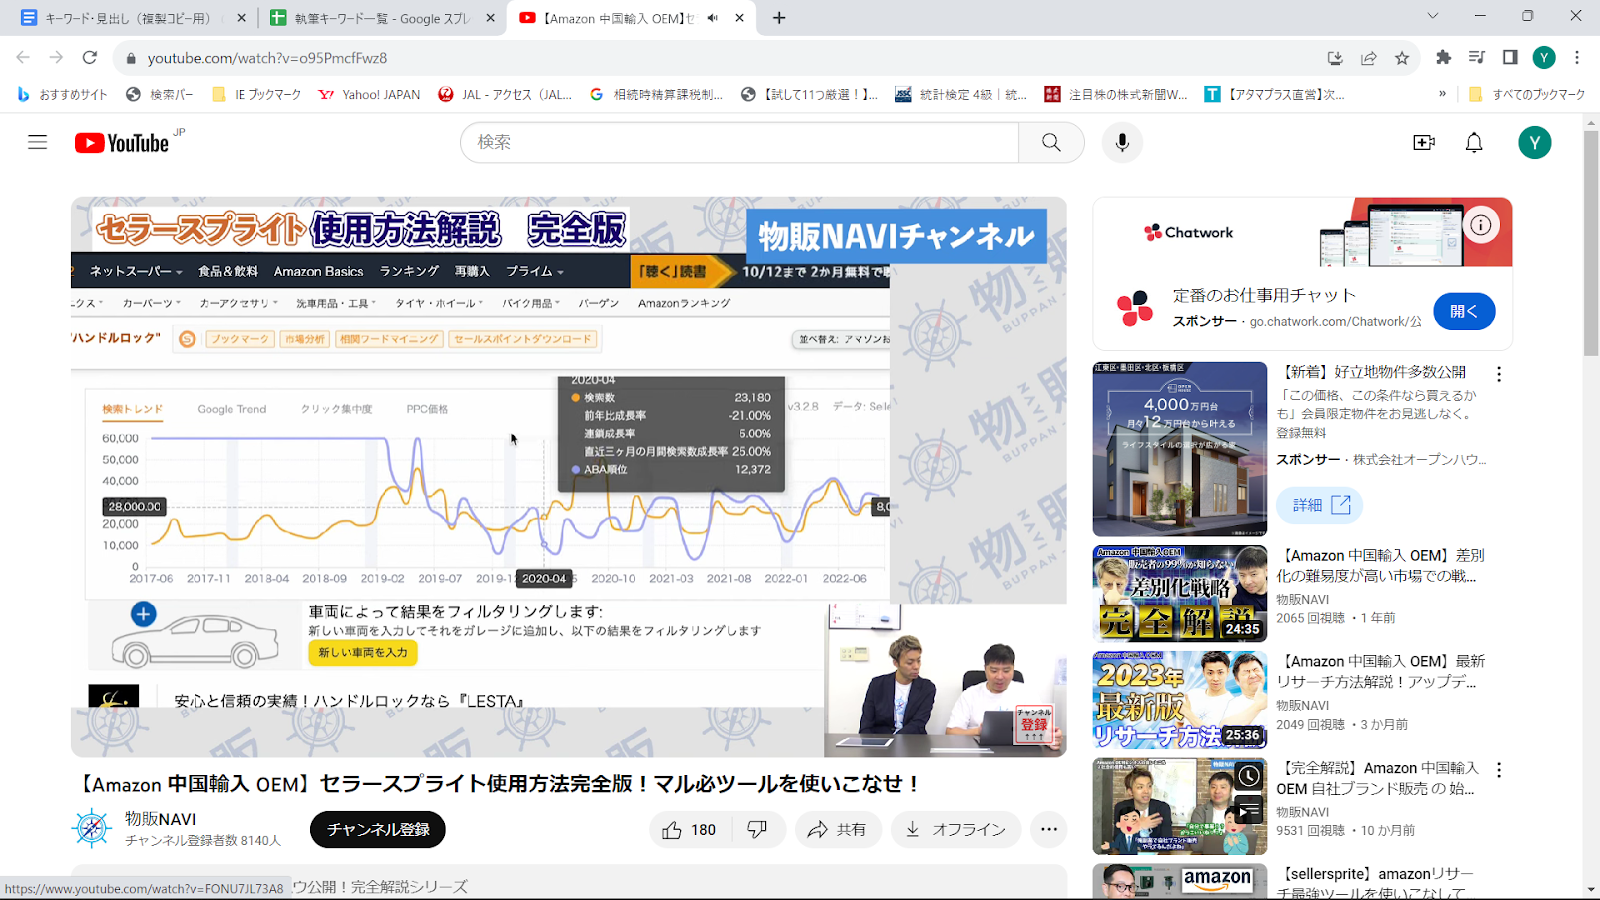Share the video via 共有 button
The image size is (1600, 900).
(838, 830)
